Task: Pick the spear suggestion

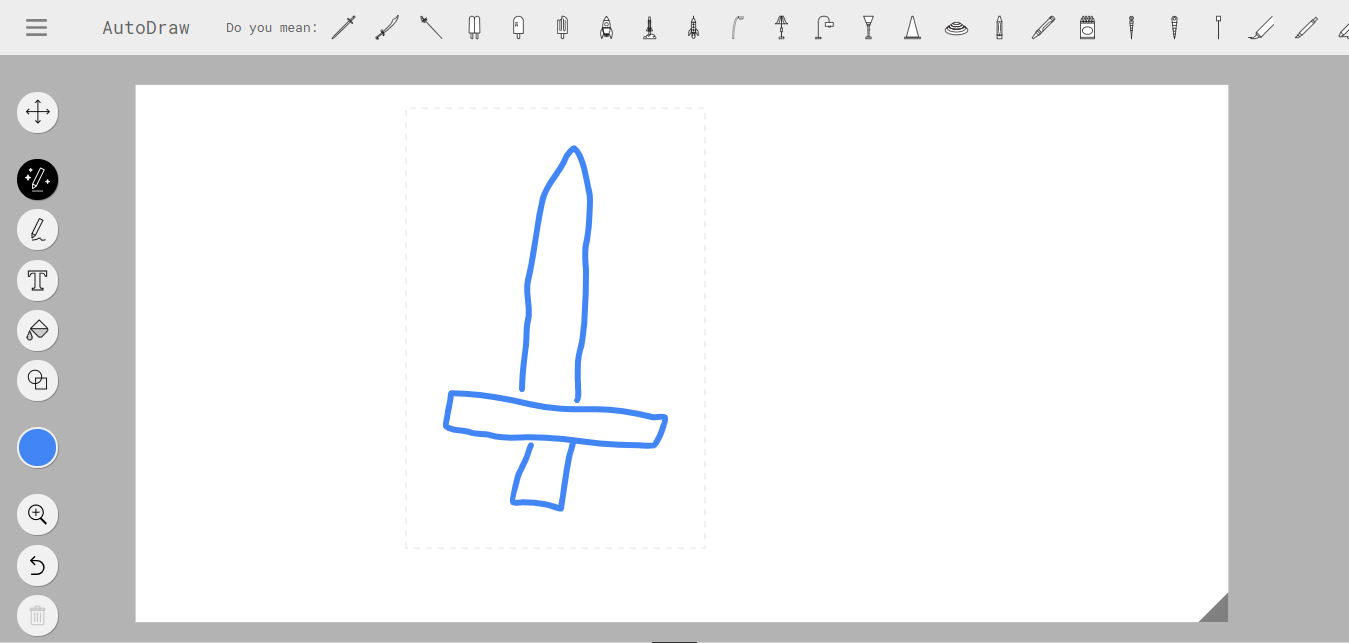Action: point(431,27)
